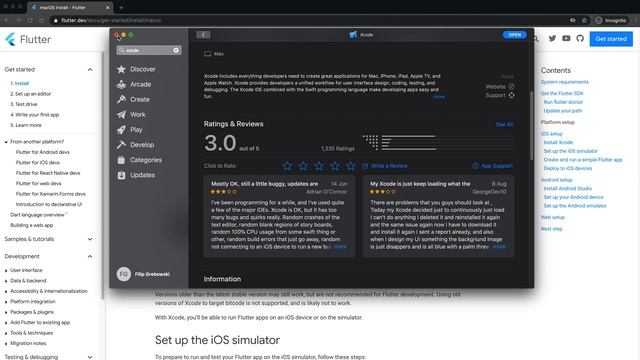The width and height of the screenshot is (640, 360).
Task: Open Incognito profile indicator
Action: [x=611, y=20]
